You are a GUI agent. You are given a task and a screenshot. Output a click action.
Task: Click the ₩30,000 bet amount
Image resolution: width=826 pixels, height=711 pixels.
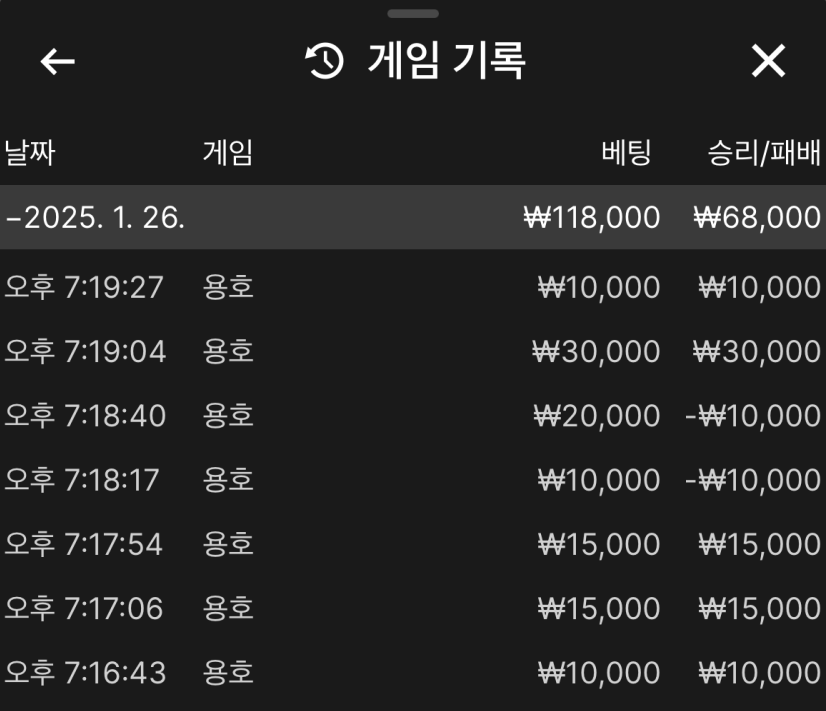point(597,352)
